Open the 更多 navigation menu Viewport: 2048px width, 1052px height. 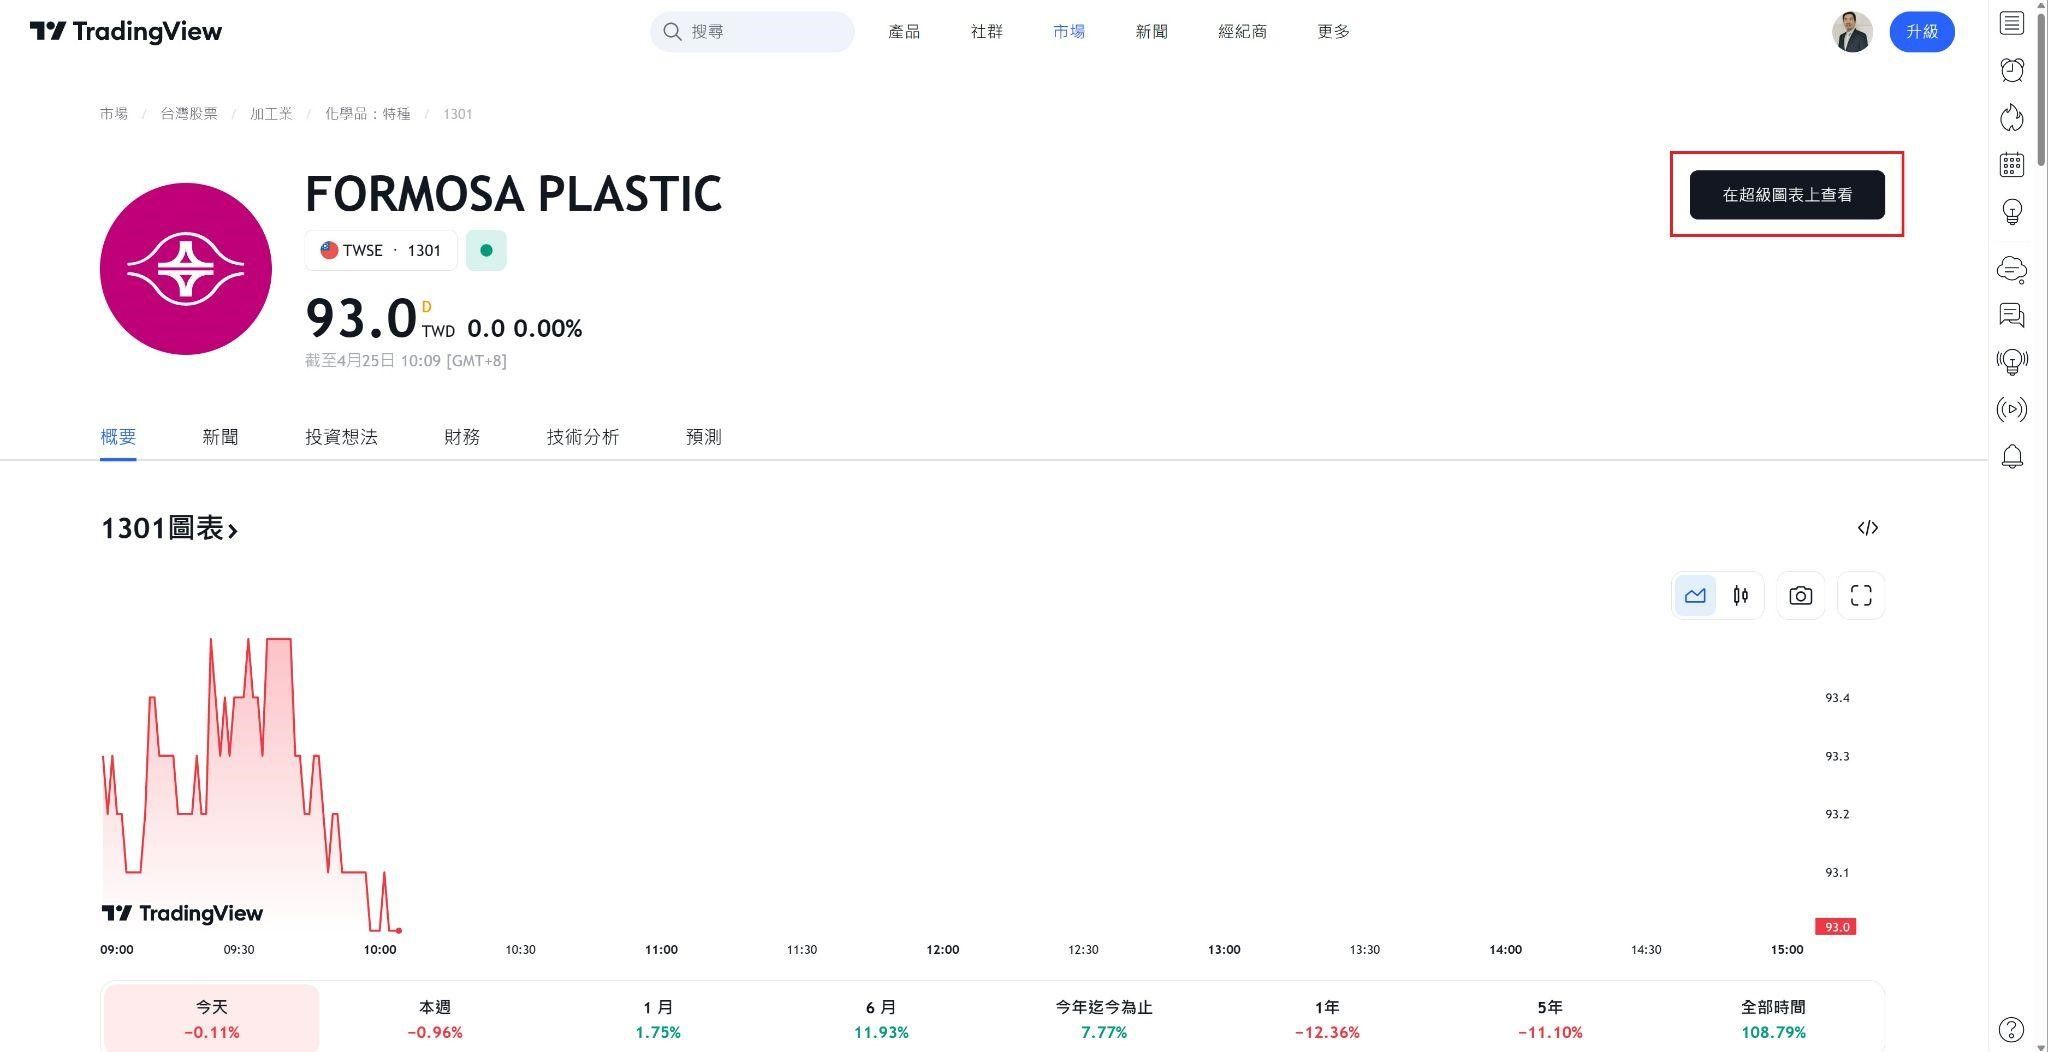pos(1333,32)
